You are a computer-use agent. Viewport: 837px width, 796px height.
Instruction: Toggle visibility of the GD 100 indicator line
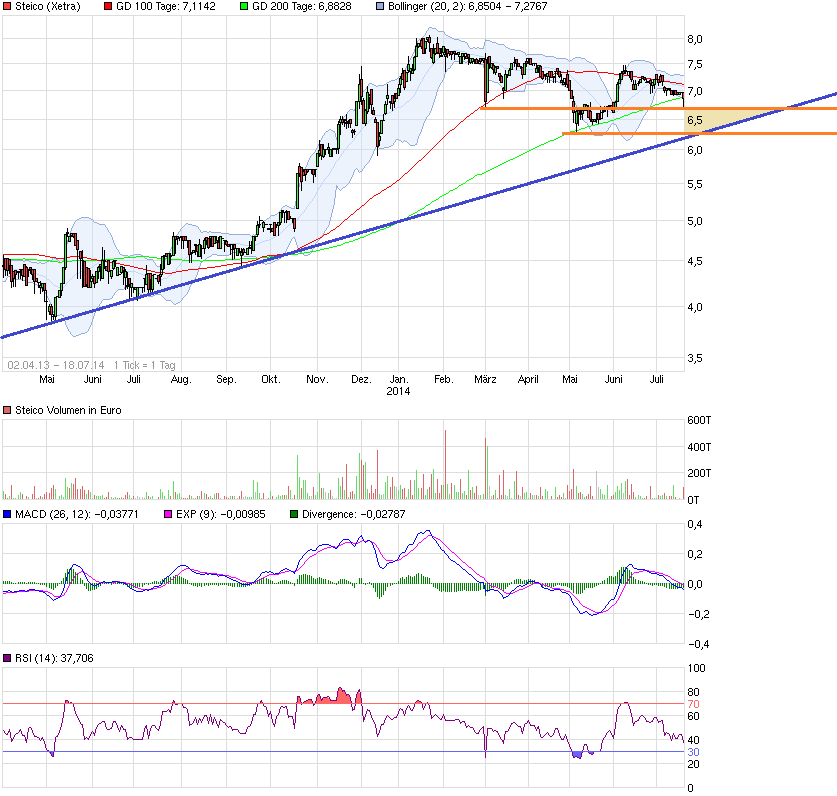[x=107, y=6]
